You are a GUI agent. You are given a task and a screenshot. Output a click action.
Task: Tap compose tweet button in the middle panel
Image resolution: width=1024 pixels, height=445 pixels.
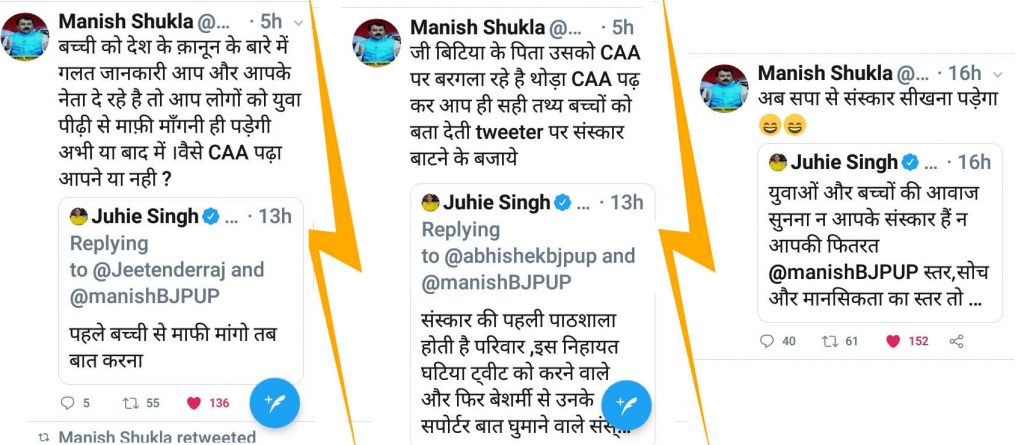[626, 405]
